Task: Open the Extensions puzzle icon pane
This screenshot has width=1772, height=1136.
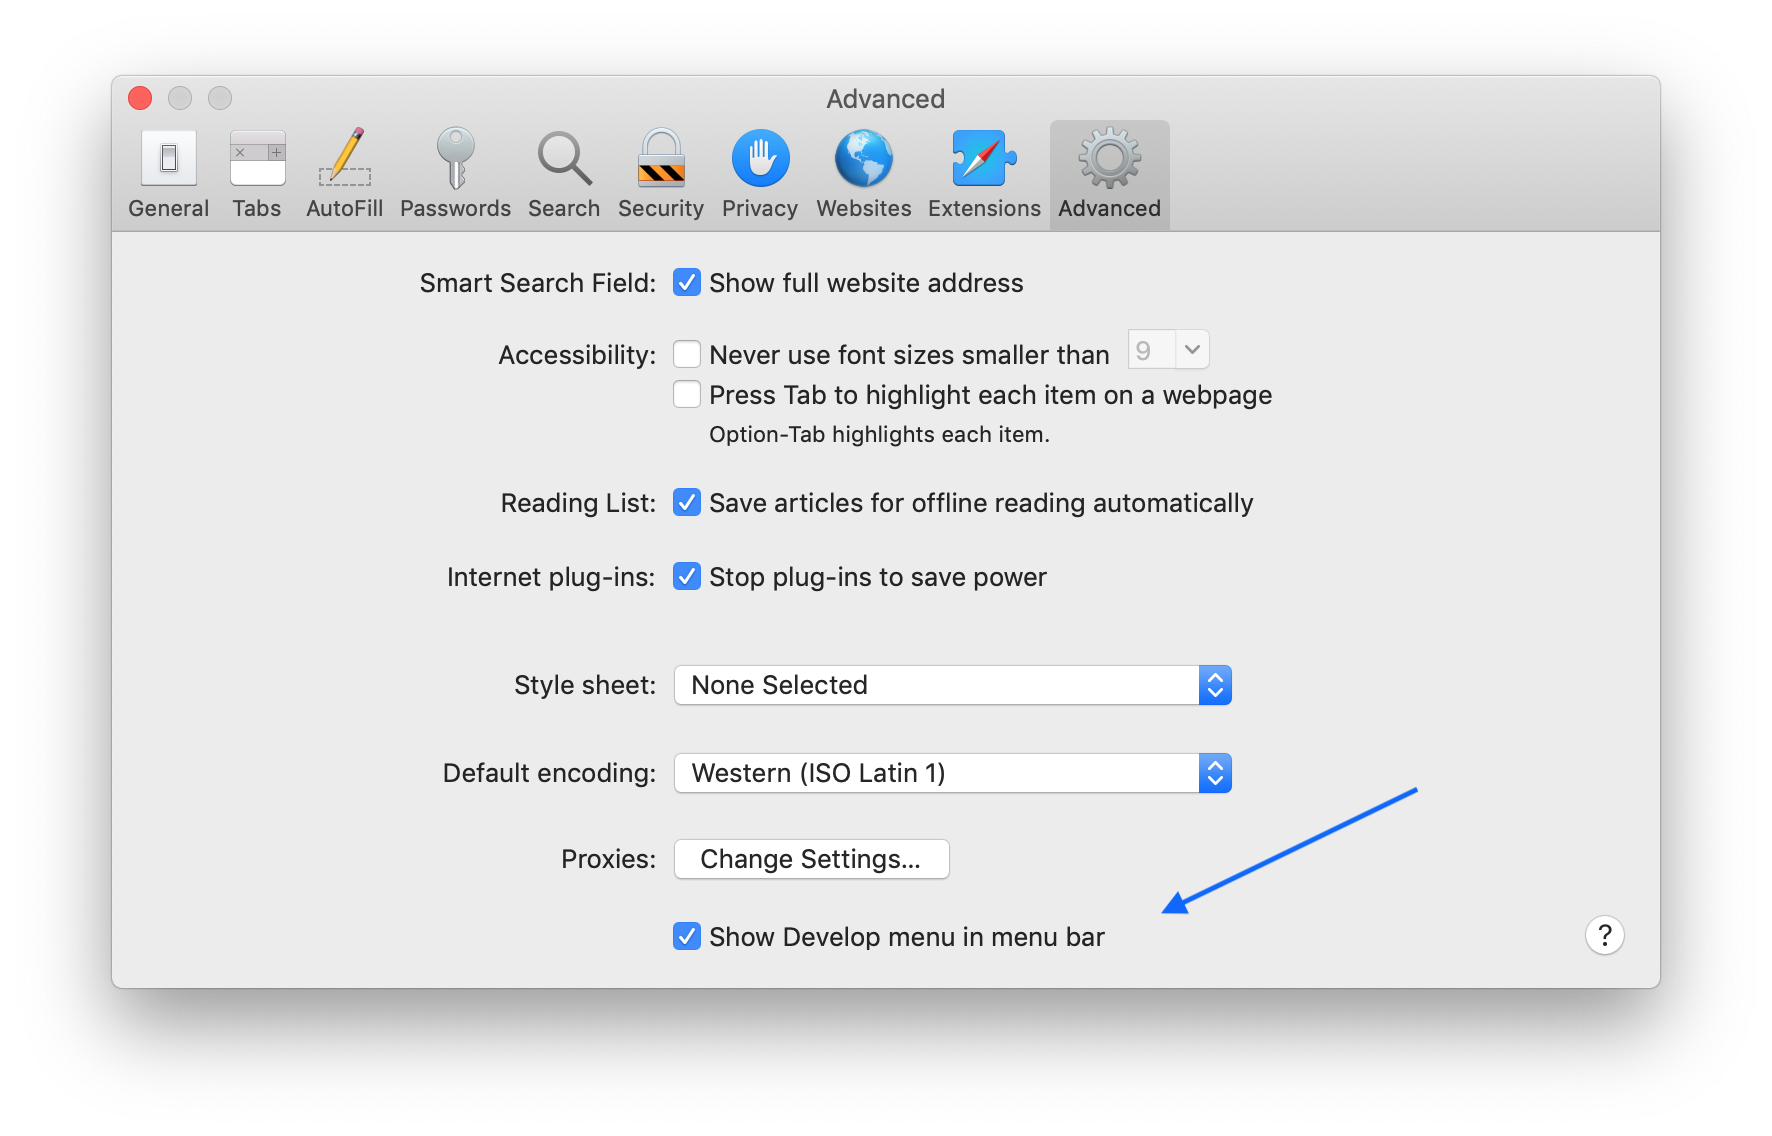Action: pyautogui.click(x=984, y=175)
